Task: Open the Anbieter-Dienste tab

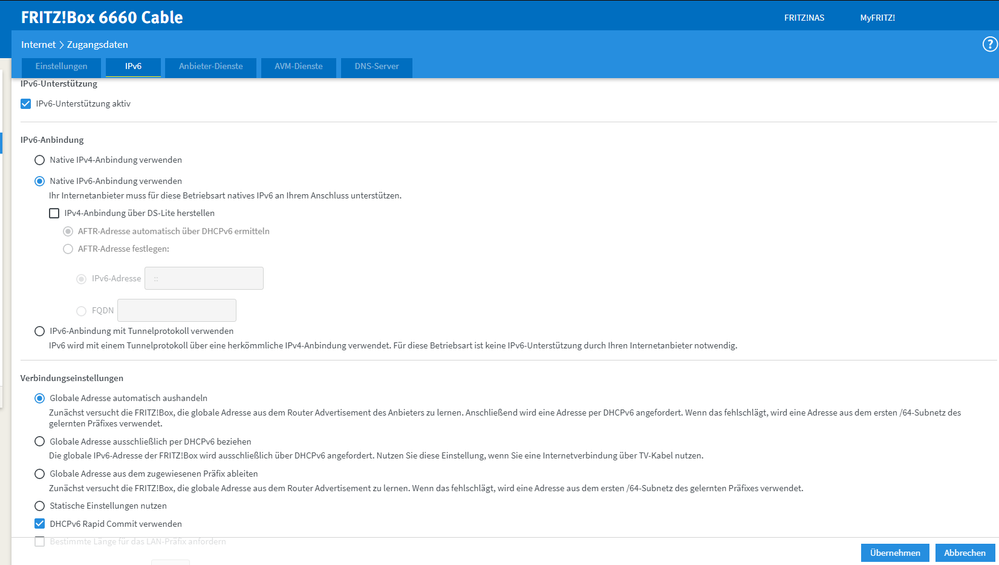Action: coord(211,67)
